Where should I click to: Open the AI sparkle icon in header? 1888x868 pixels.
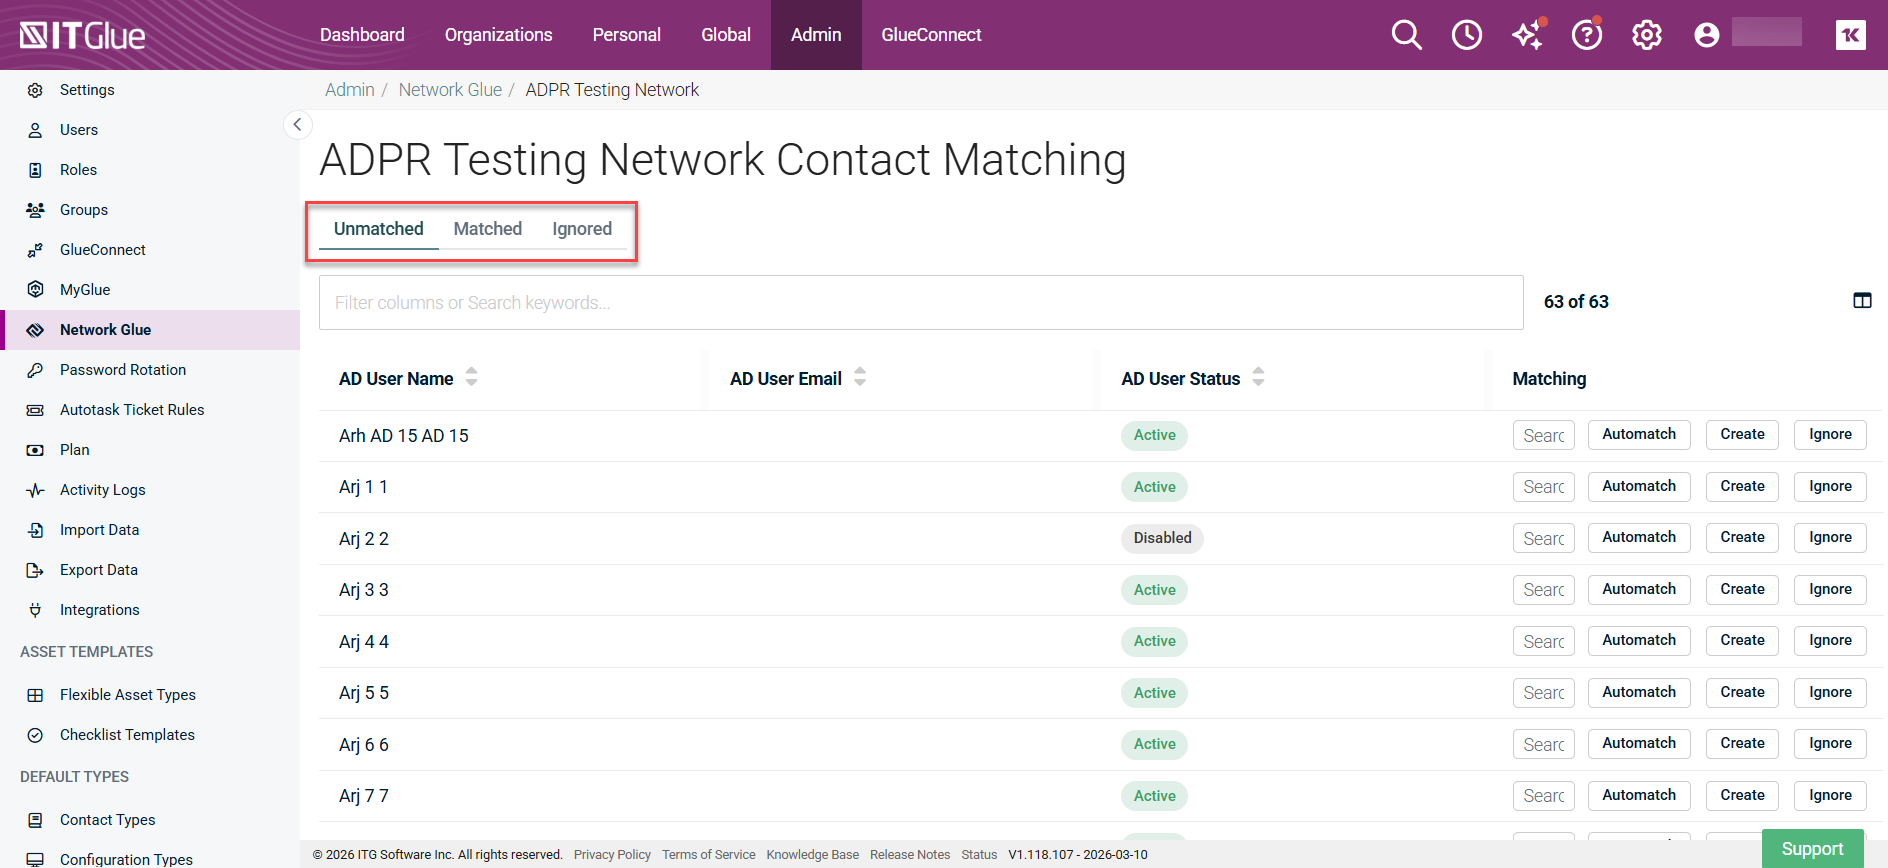pos(1528,35)
